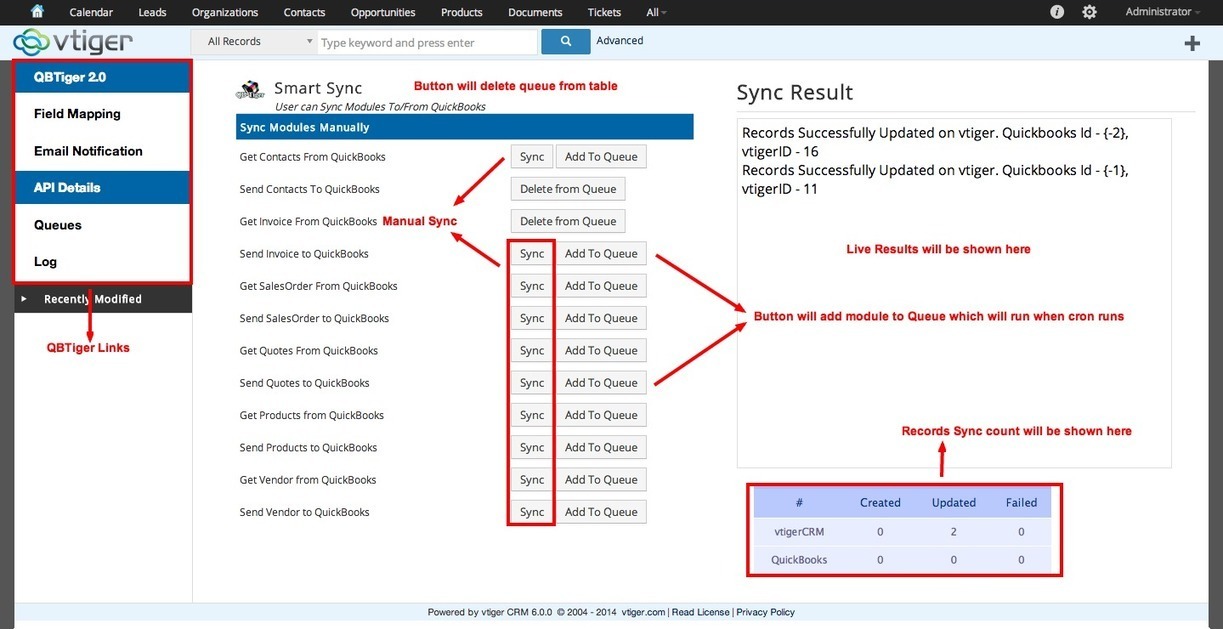Open the help info icon

click(1057, 12)
